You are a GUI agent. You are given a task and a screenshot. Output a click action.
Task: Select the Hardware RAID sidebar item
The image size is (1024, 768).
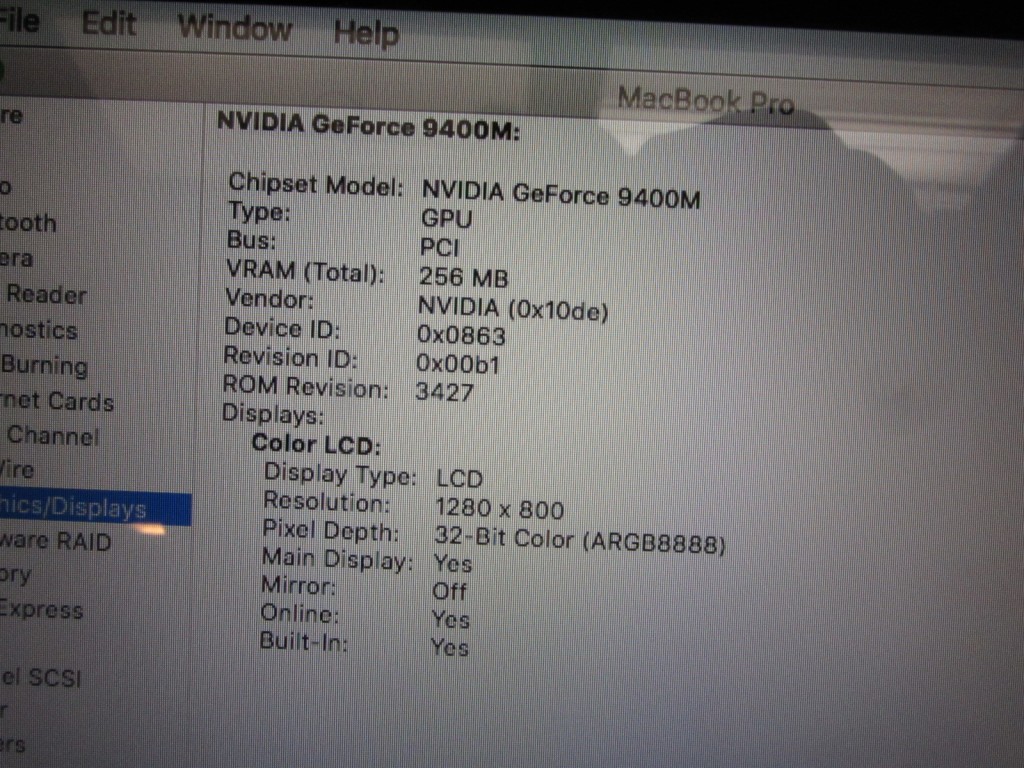[56, 541]
